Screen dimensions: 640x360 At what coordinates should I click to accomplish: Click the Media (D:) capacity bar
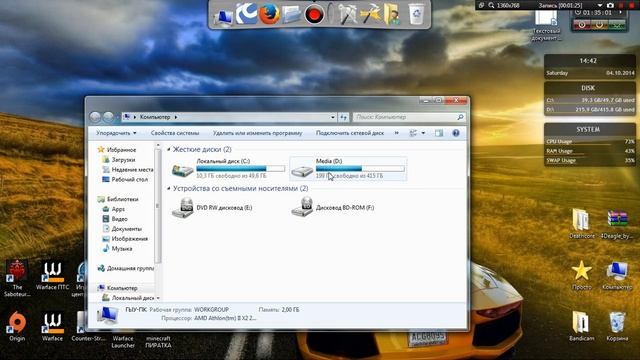[360, 168]
